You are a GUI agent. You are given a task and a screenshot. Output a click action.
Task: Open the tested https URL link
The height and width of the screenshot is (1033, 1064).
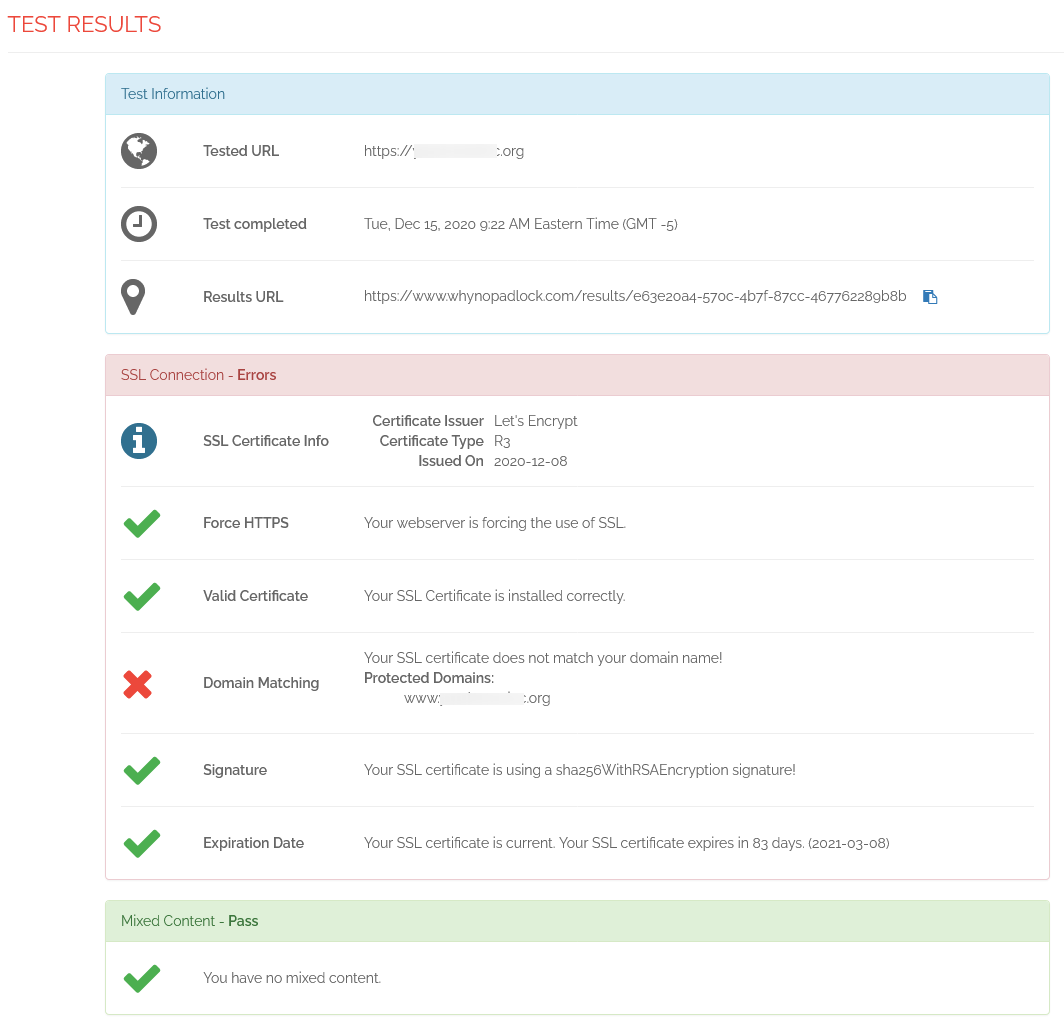pyautogui.click(x=444, y=151)
